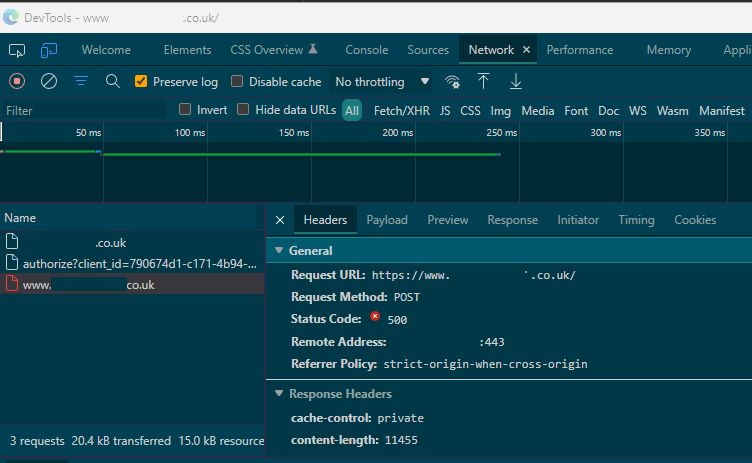The image size is (752, 463).
Task: Check the Invert filter checkbox
Action: click(185, 109)
